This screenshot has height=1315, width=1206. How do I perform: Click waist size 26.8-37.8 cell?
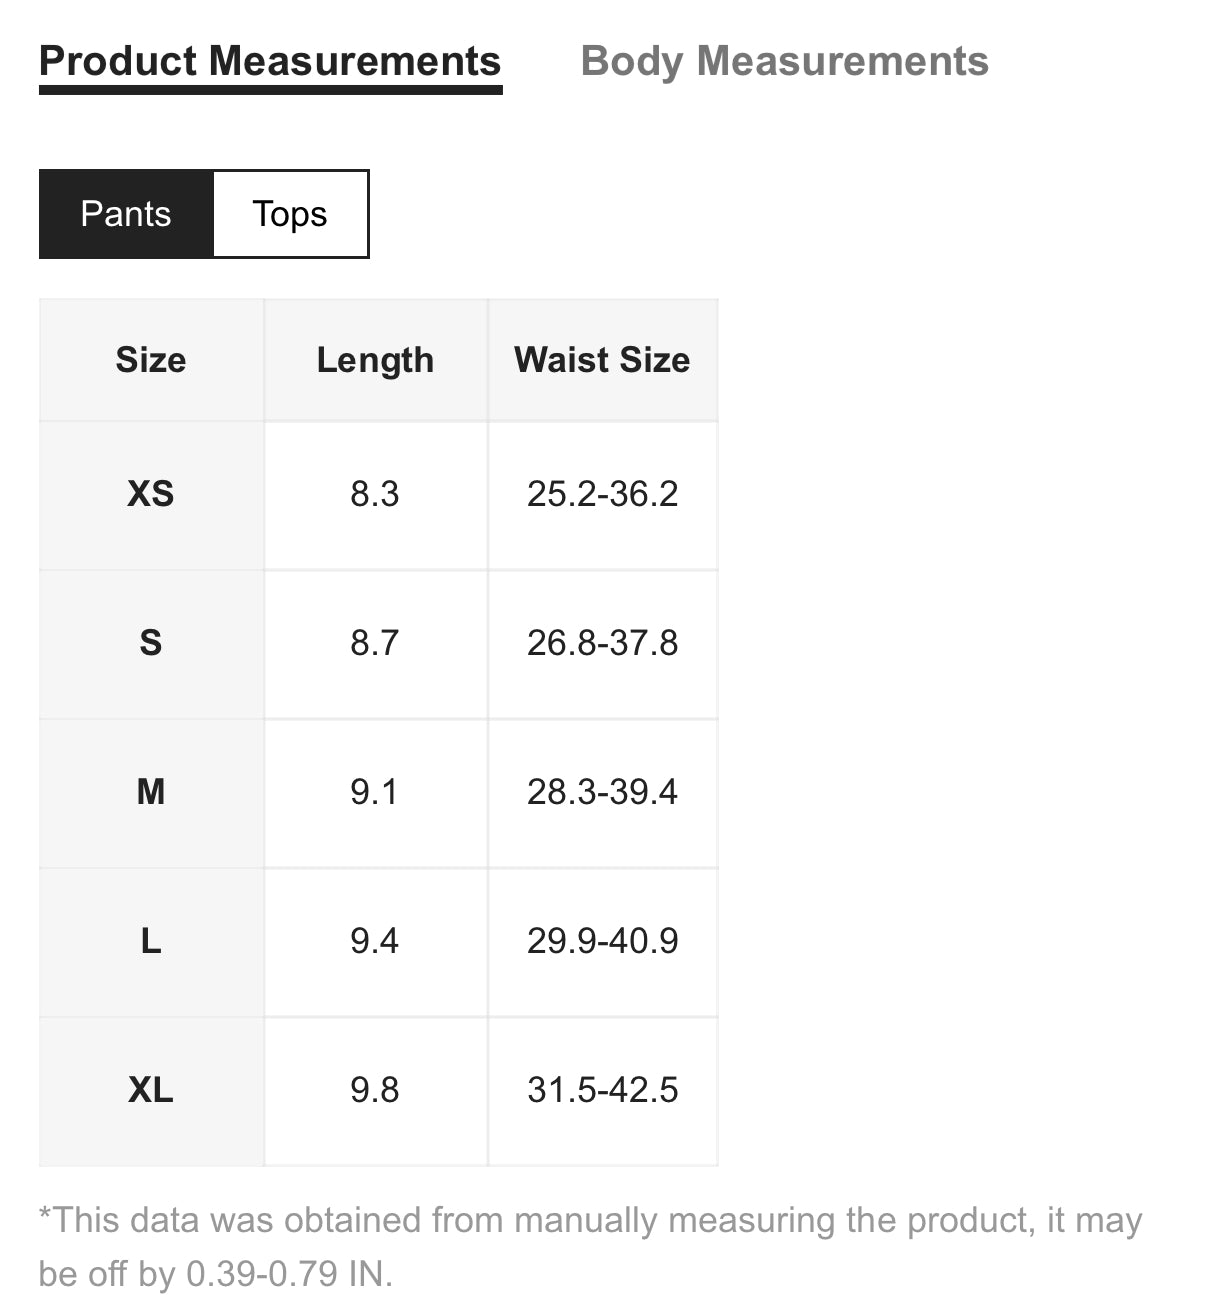[x=602, y=643]
